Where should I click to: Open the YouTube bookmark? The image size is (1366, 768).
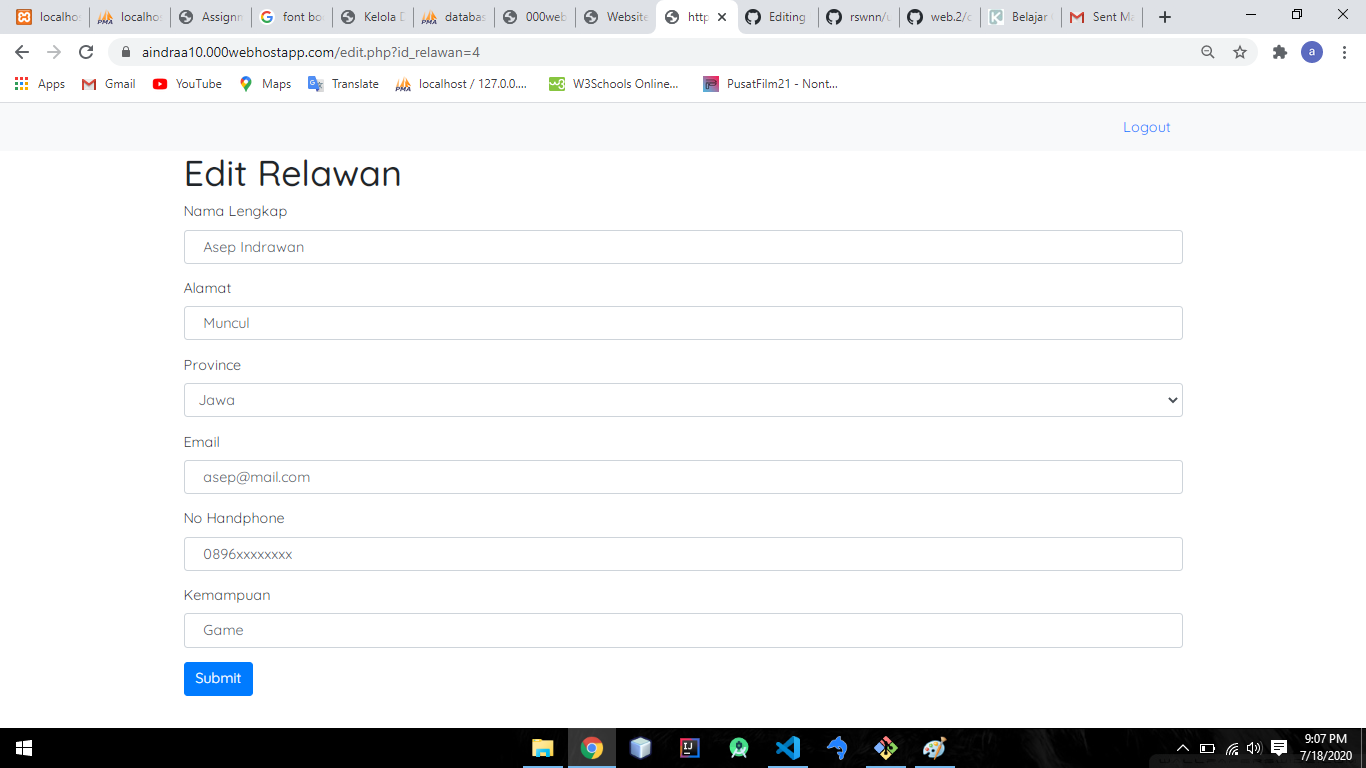[187, 84]
